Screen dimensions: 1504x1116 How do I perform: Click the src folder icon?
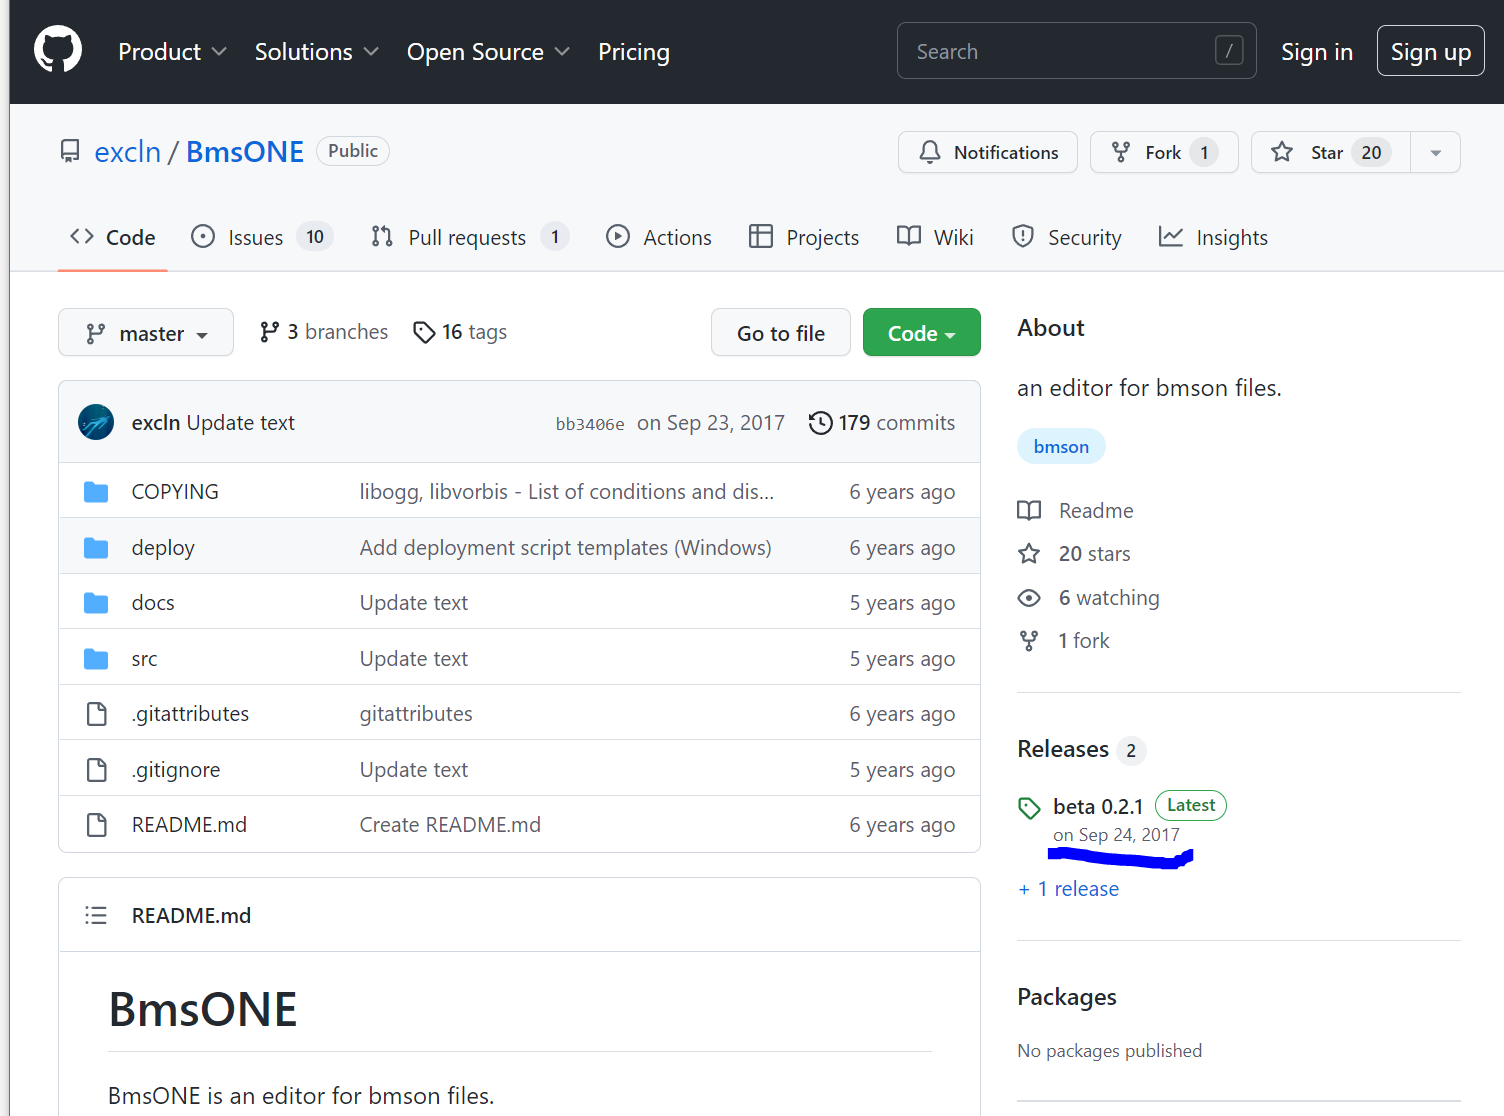[x=96, y=659]
